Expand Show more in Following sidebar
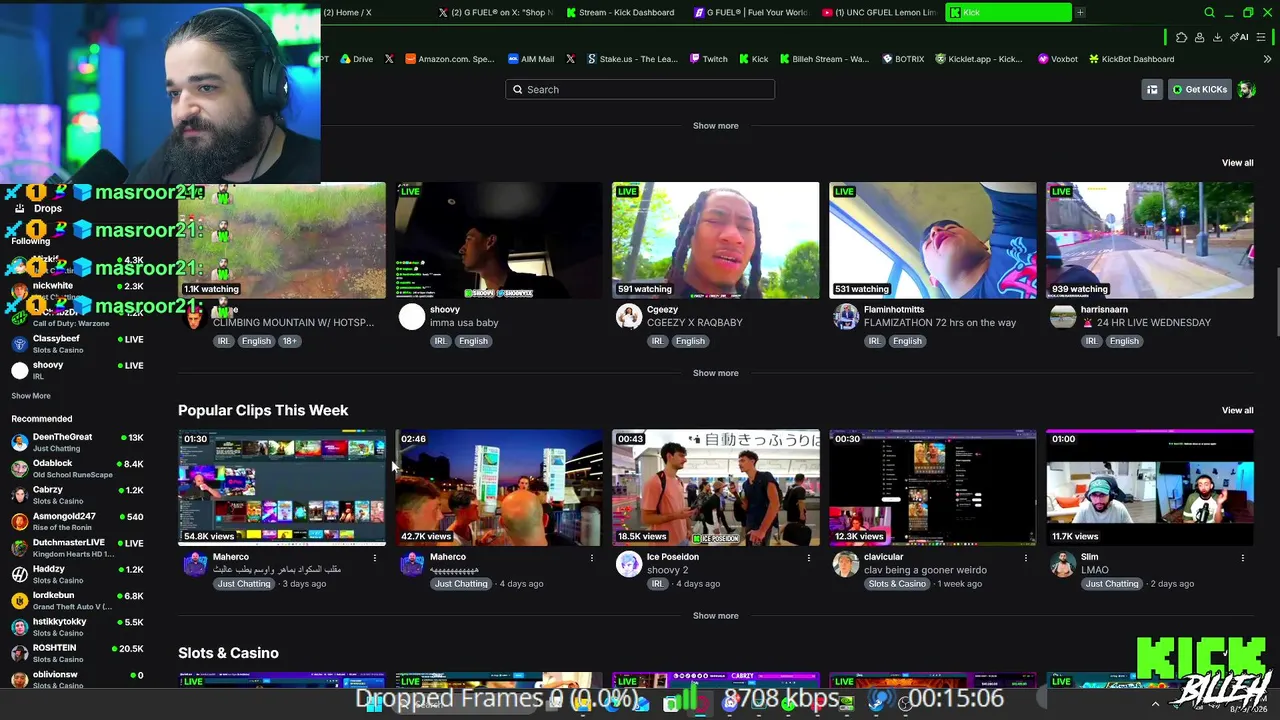The width and height of the screenshot is (1280, 720). (31, 396)
